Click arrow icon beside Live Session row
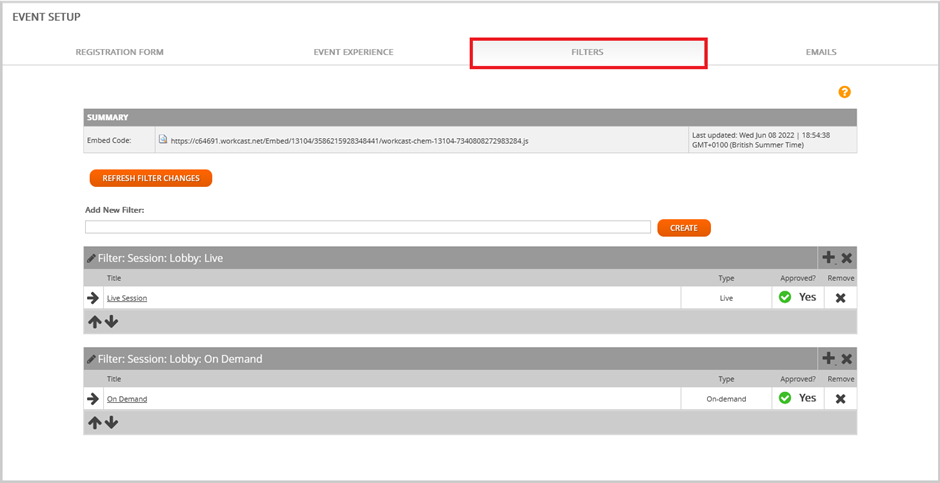This screenshot has width=940, height=483. pos(93,298)
